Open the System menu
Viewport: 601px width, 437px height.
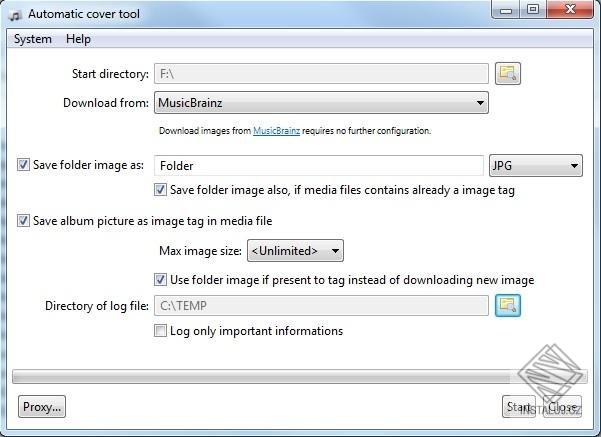[x=33, y=39]
